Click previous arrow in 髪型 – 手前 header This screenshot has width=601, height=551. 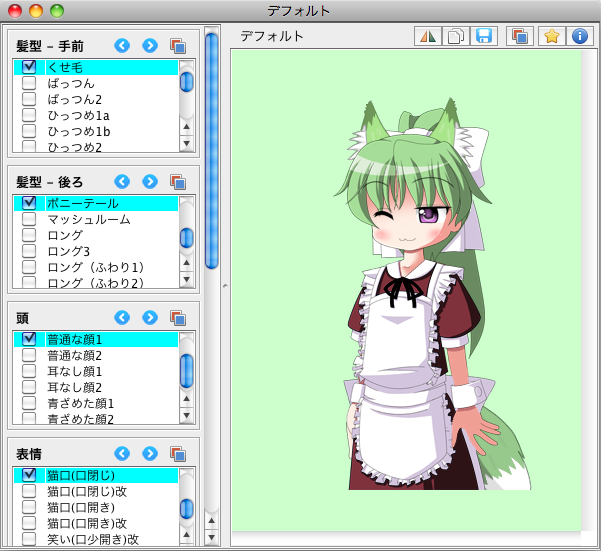pos(122,45)
